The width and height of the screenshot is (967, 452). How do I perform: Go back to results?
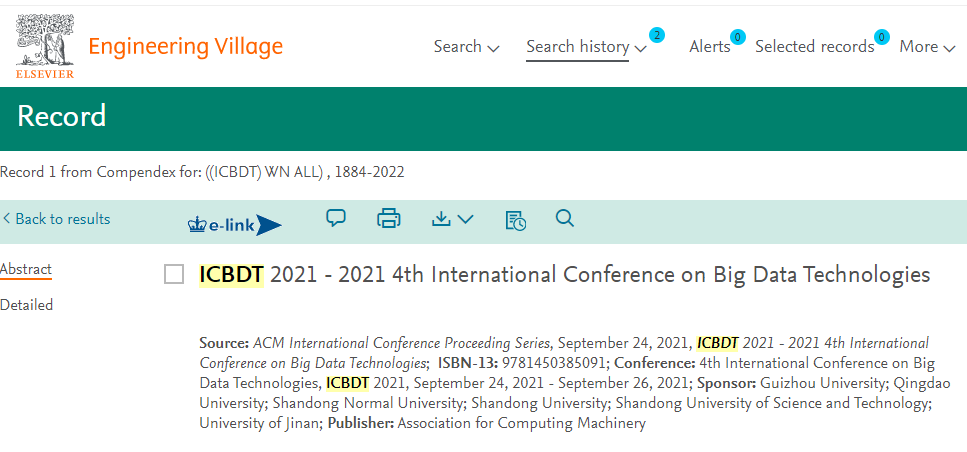pos(57,219)
